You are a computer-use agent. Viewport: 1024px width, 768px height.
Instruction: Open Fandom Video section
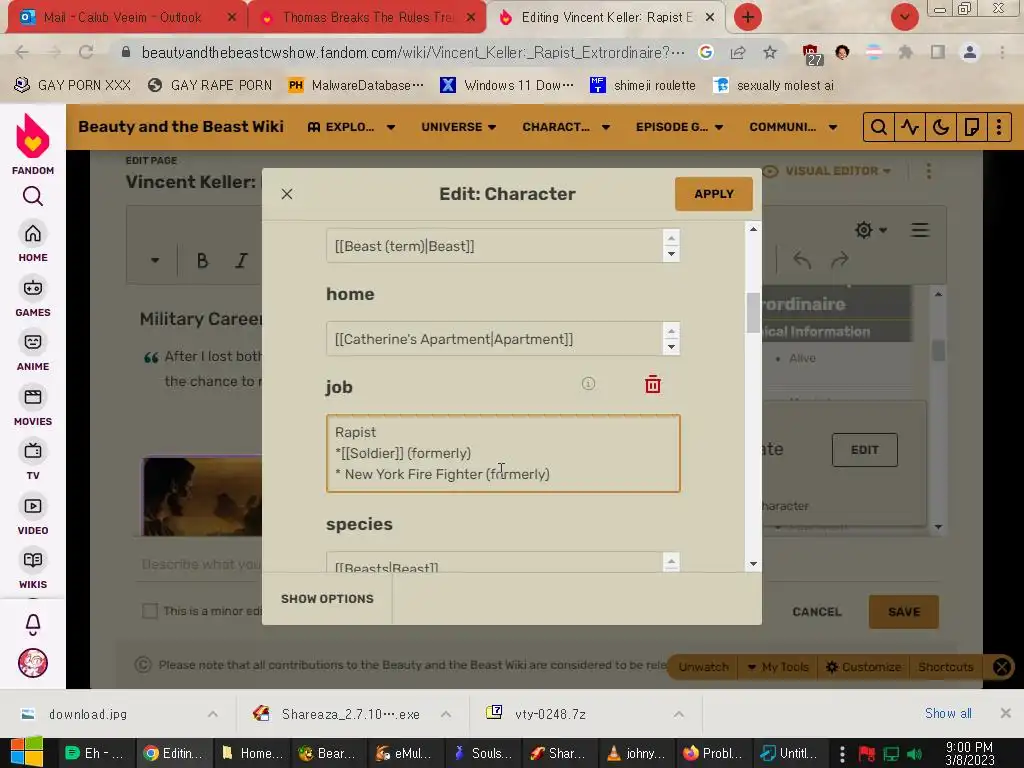[33, 516]
